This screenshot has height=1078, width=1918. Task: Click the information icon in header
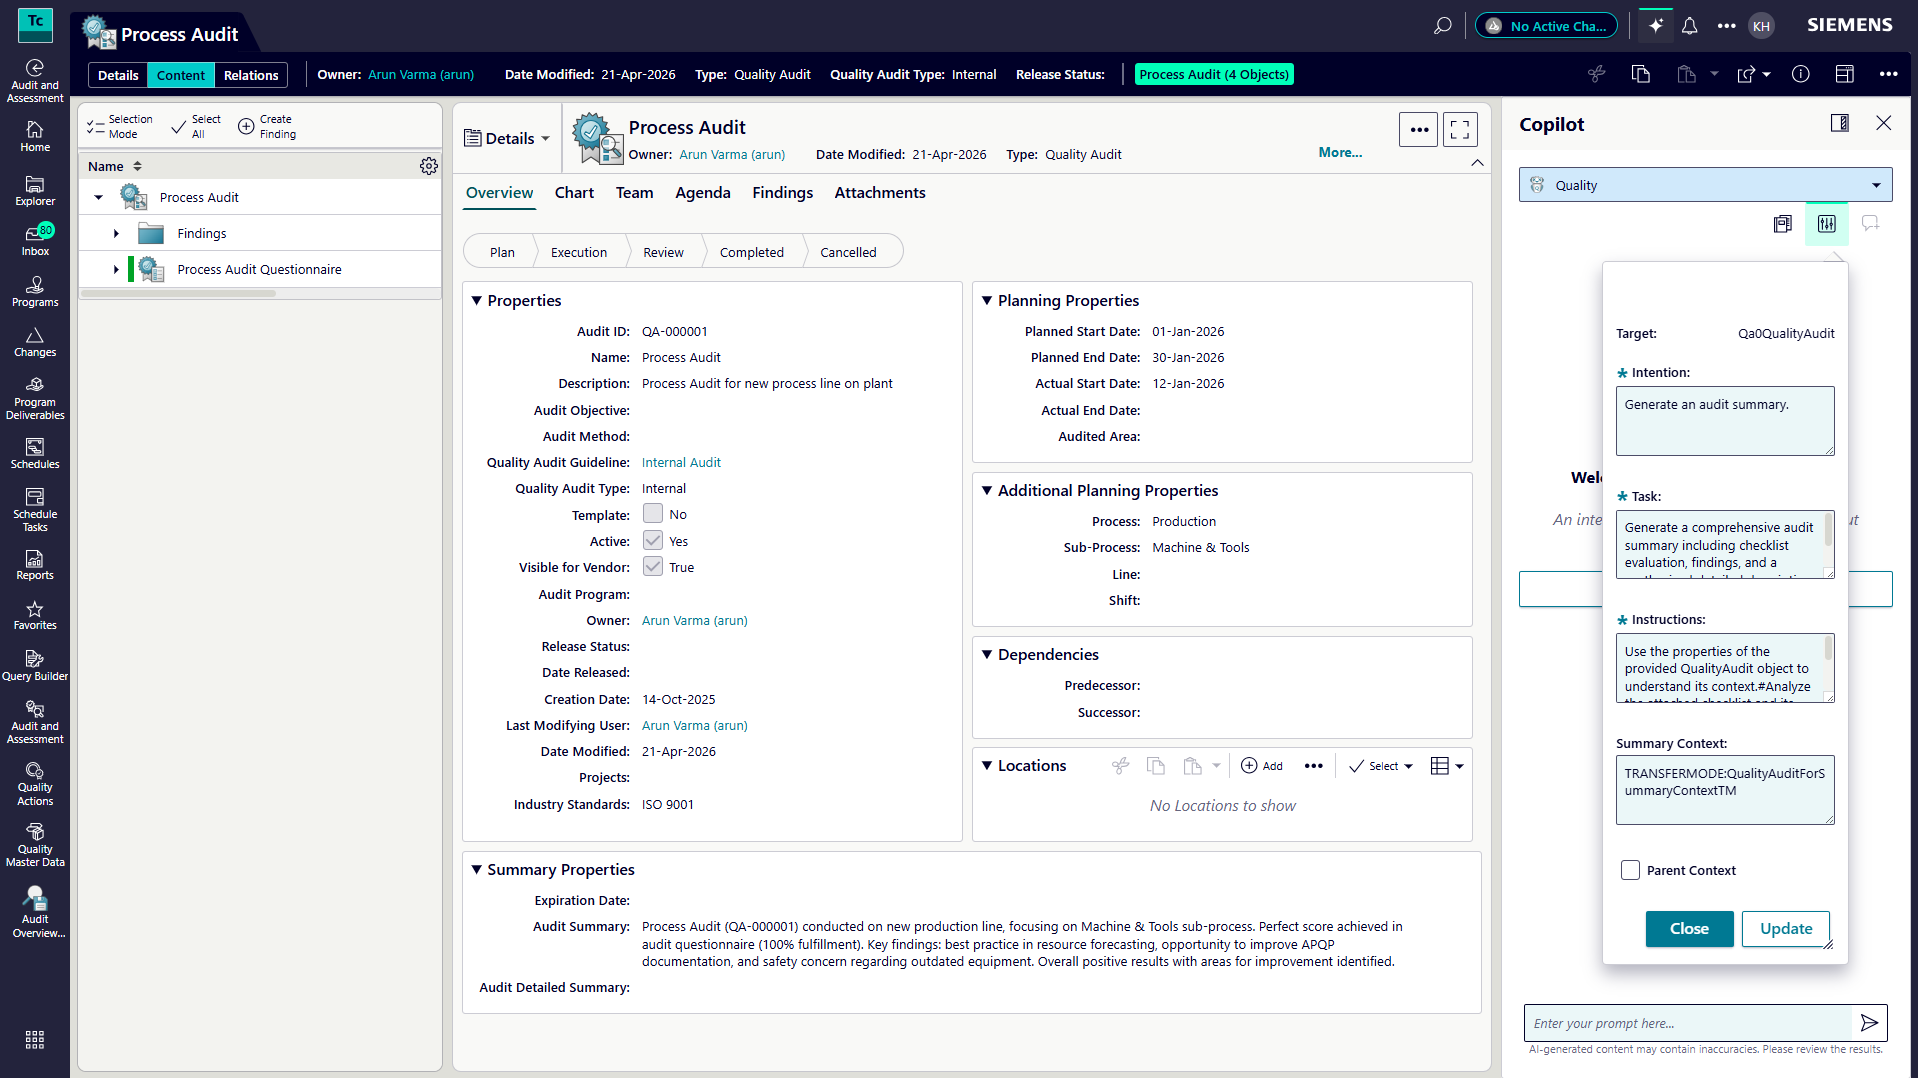pyautogui.click(x=1801, y=74)
